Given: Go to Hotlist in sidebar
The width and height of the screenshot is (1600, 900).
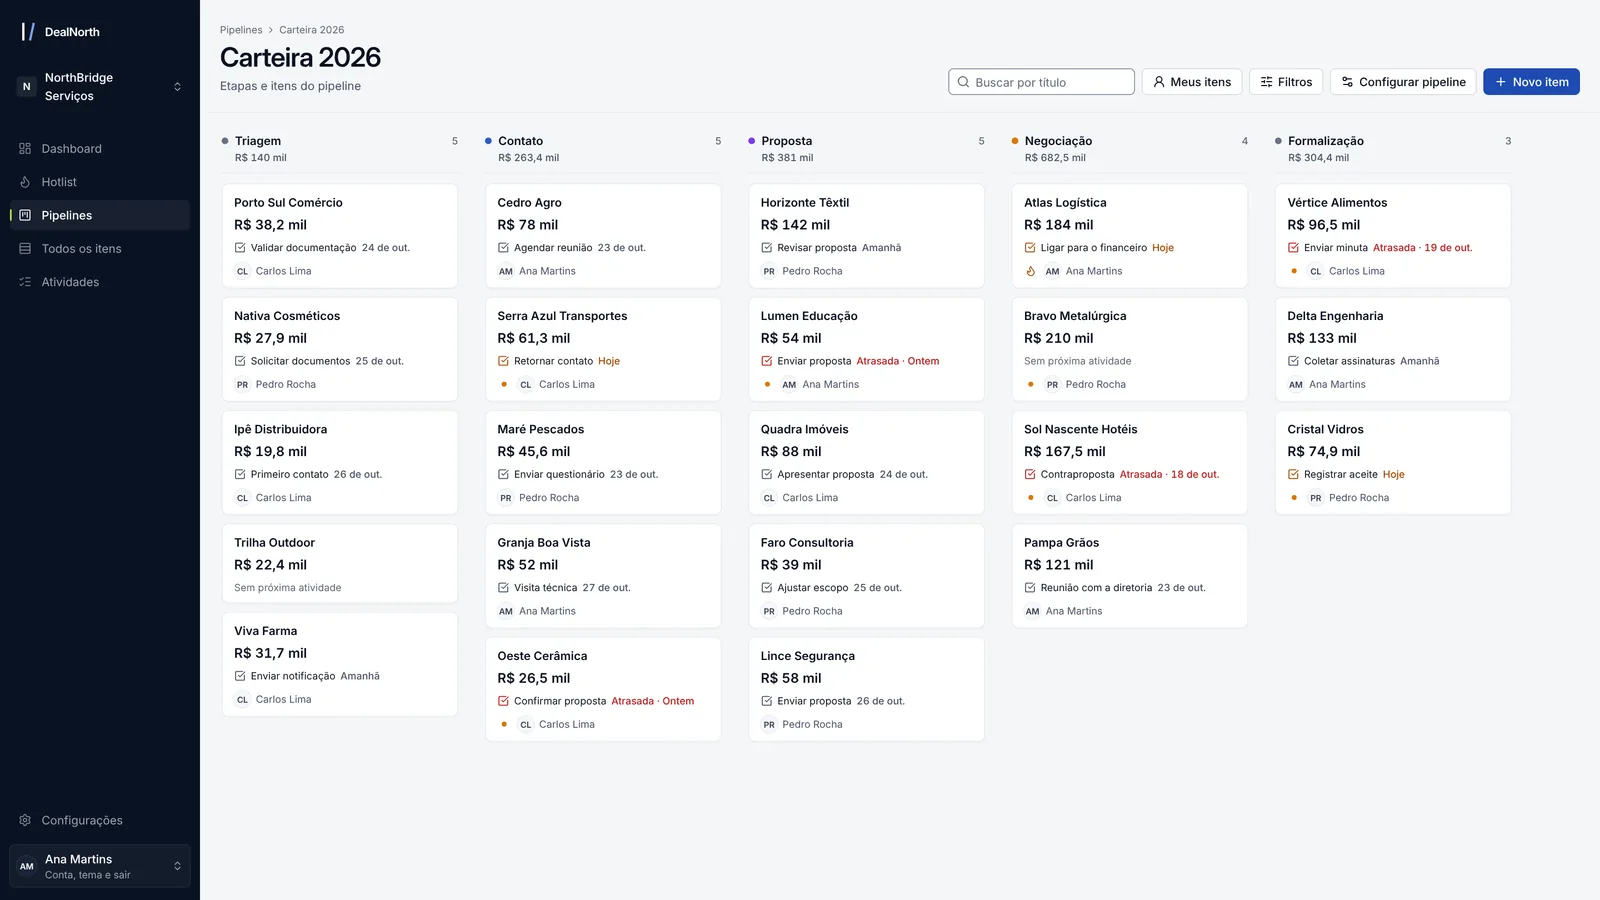Looking at the screenshot, I should [x=100, y=182].
